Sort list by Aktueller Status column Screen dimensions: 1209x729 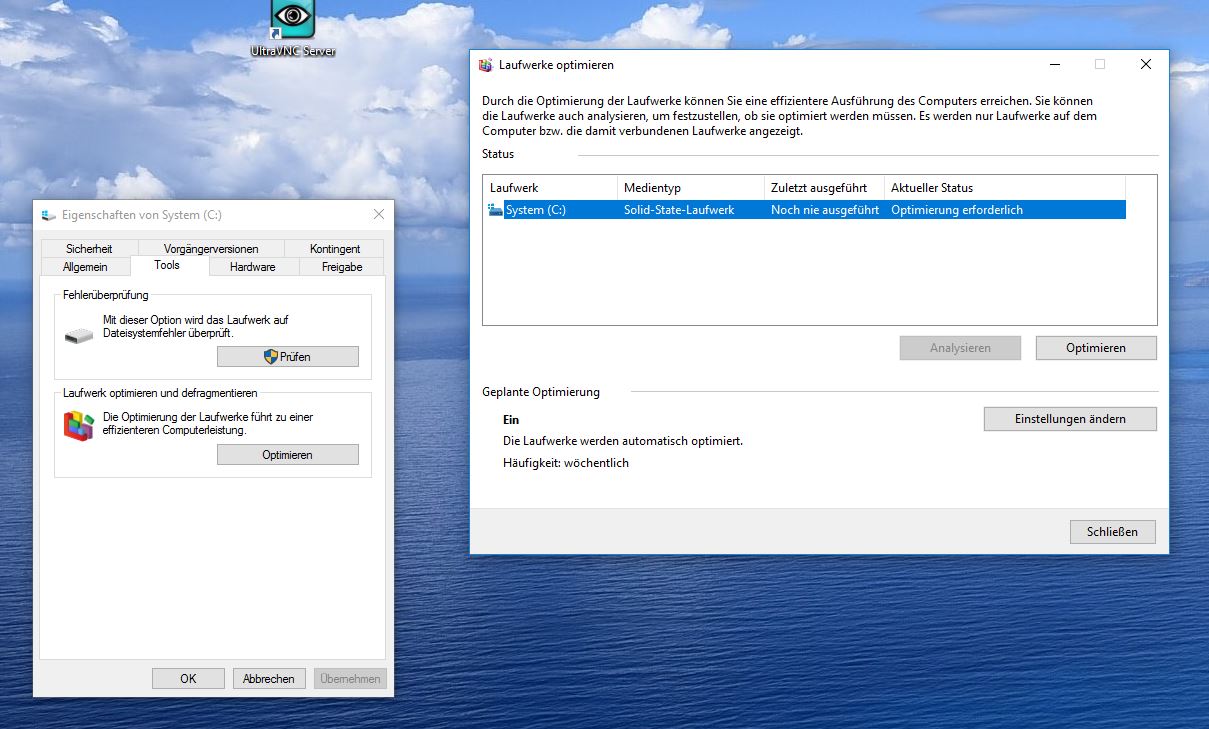click(1005, 188)
